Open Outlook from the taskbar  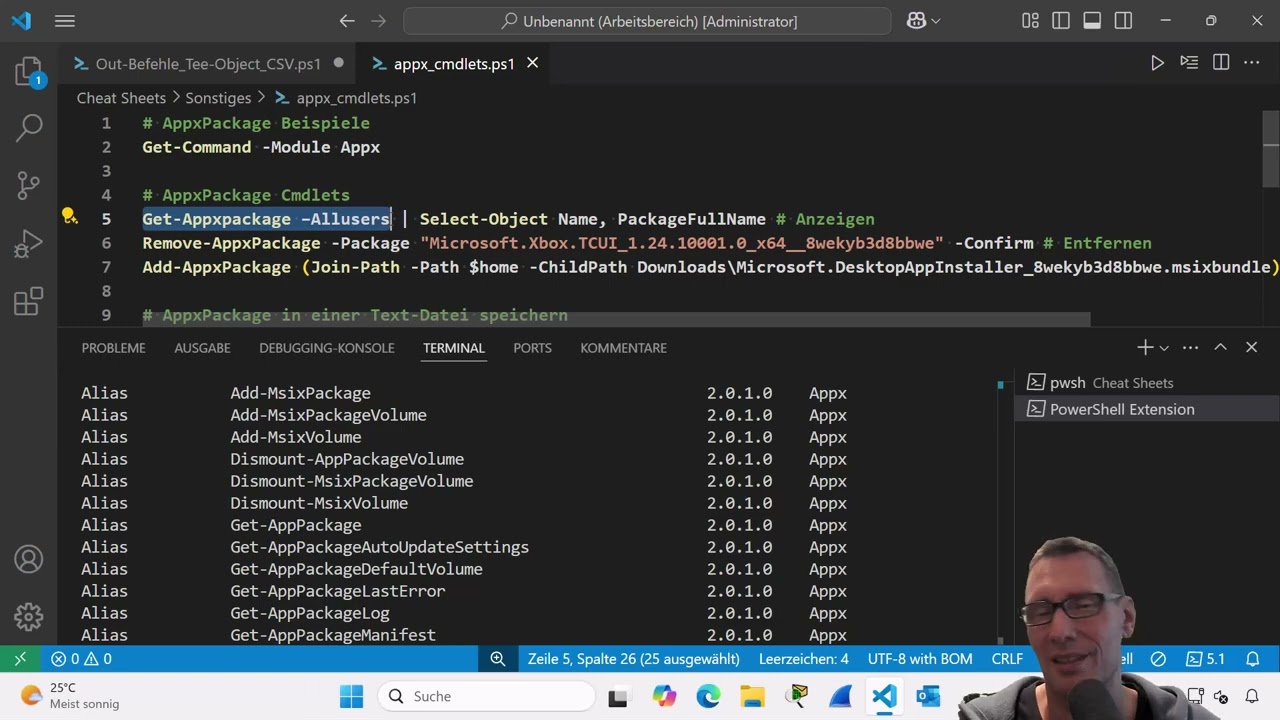point(928,696)
